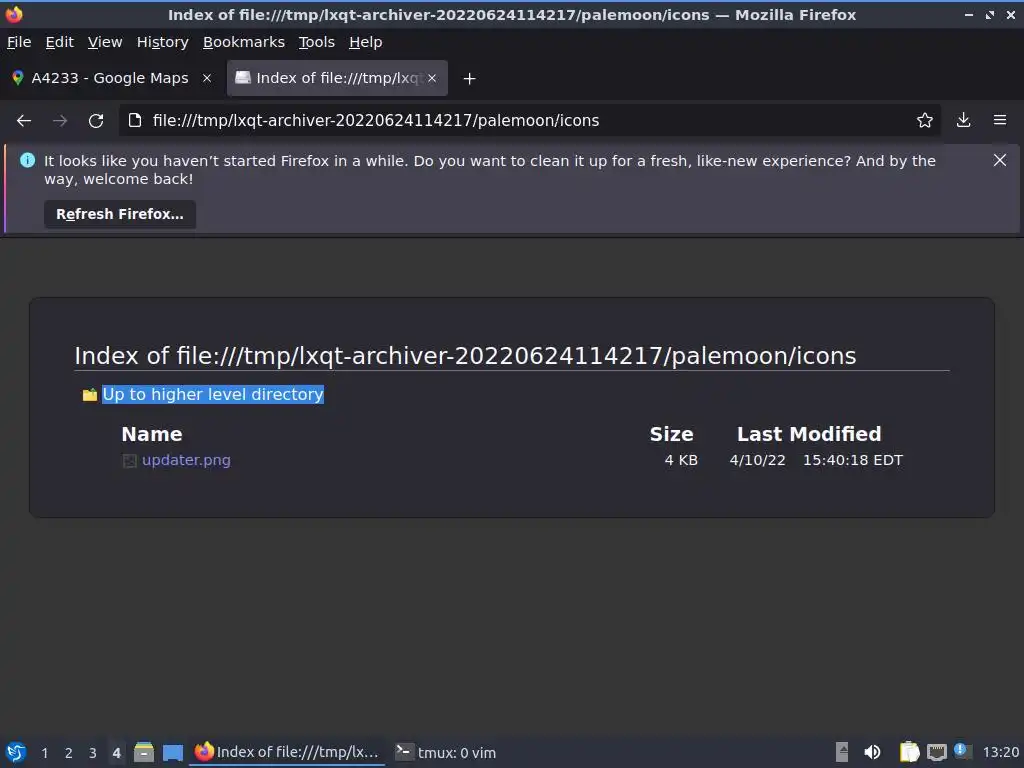Bookmark this page with the star icon

click(924, 120)
